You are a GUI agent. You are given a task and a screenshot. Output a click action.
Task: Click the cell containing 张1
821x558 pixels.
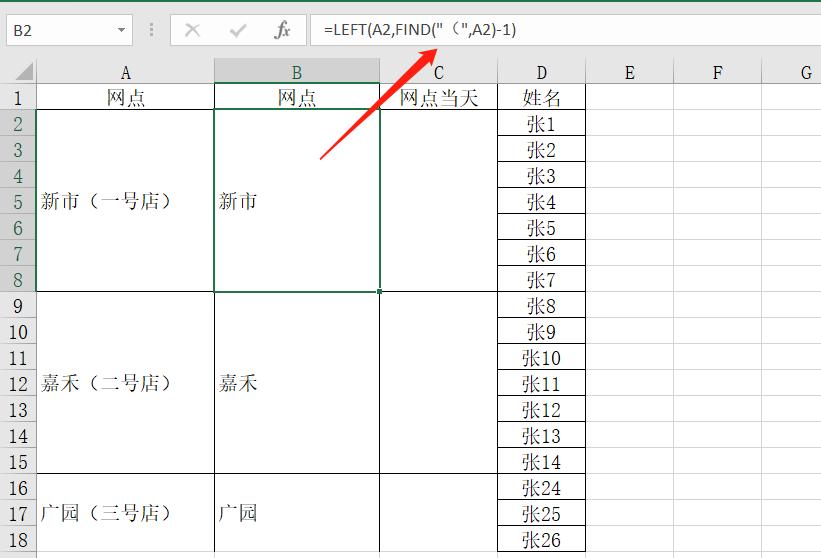tap(541, 124)
